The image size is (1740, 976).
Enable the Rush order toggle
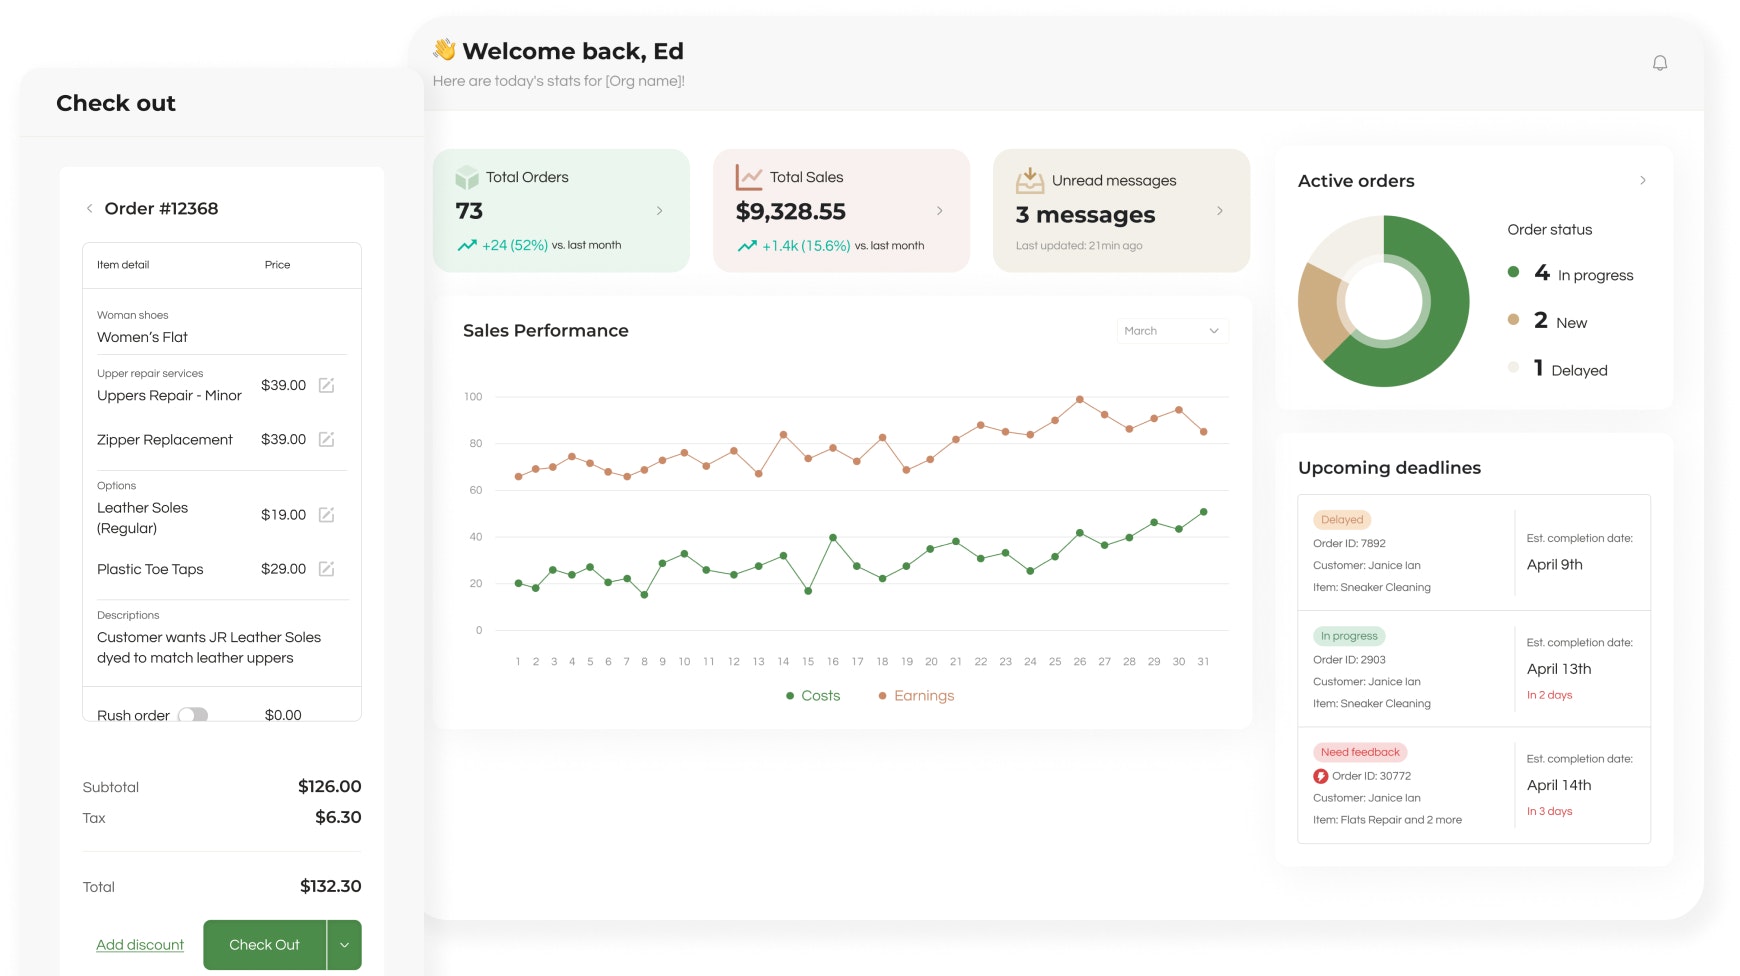pyautogui.click(x=193, y=715)
